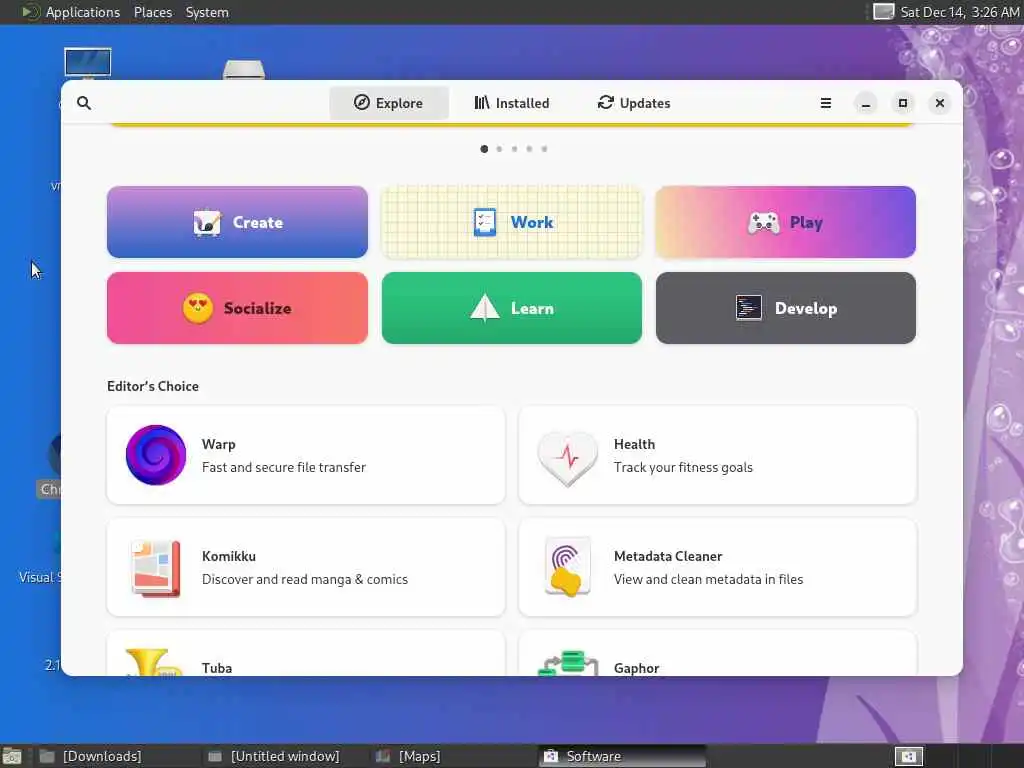The height and width of the screenshot is (768, 1024).
Task: Minimize the Software window
Action: [x=866, y=103]
